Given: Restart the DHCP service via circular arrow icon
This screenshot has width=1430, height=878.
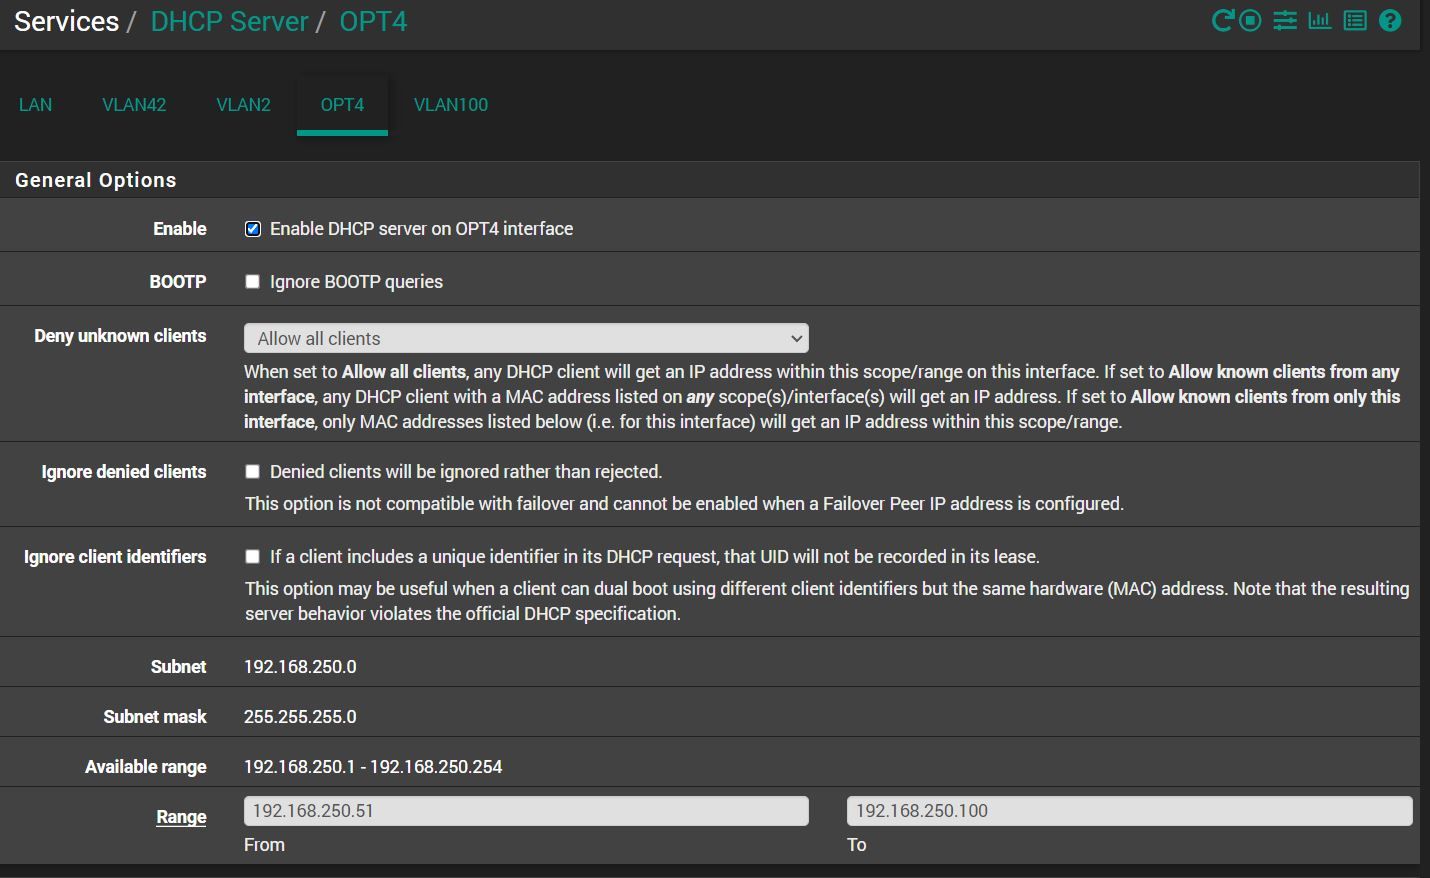Looking at the screenshot, I should (x=1222, y=21).
